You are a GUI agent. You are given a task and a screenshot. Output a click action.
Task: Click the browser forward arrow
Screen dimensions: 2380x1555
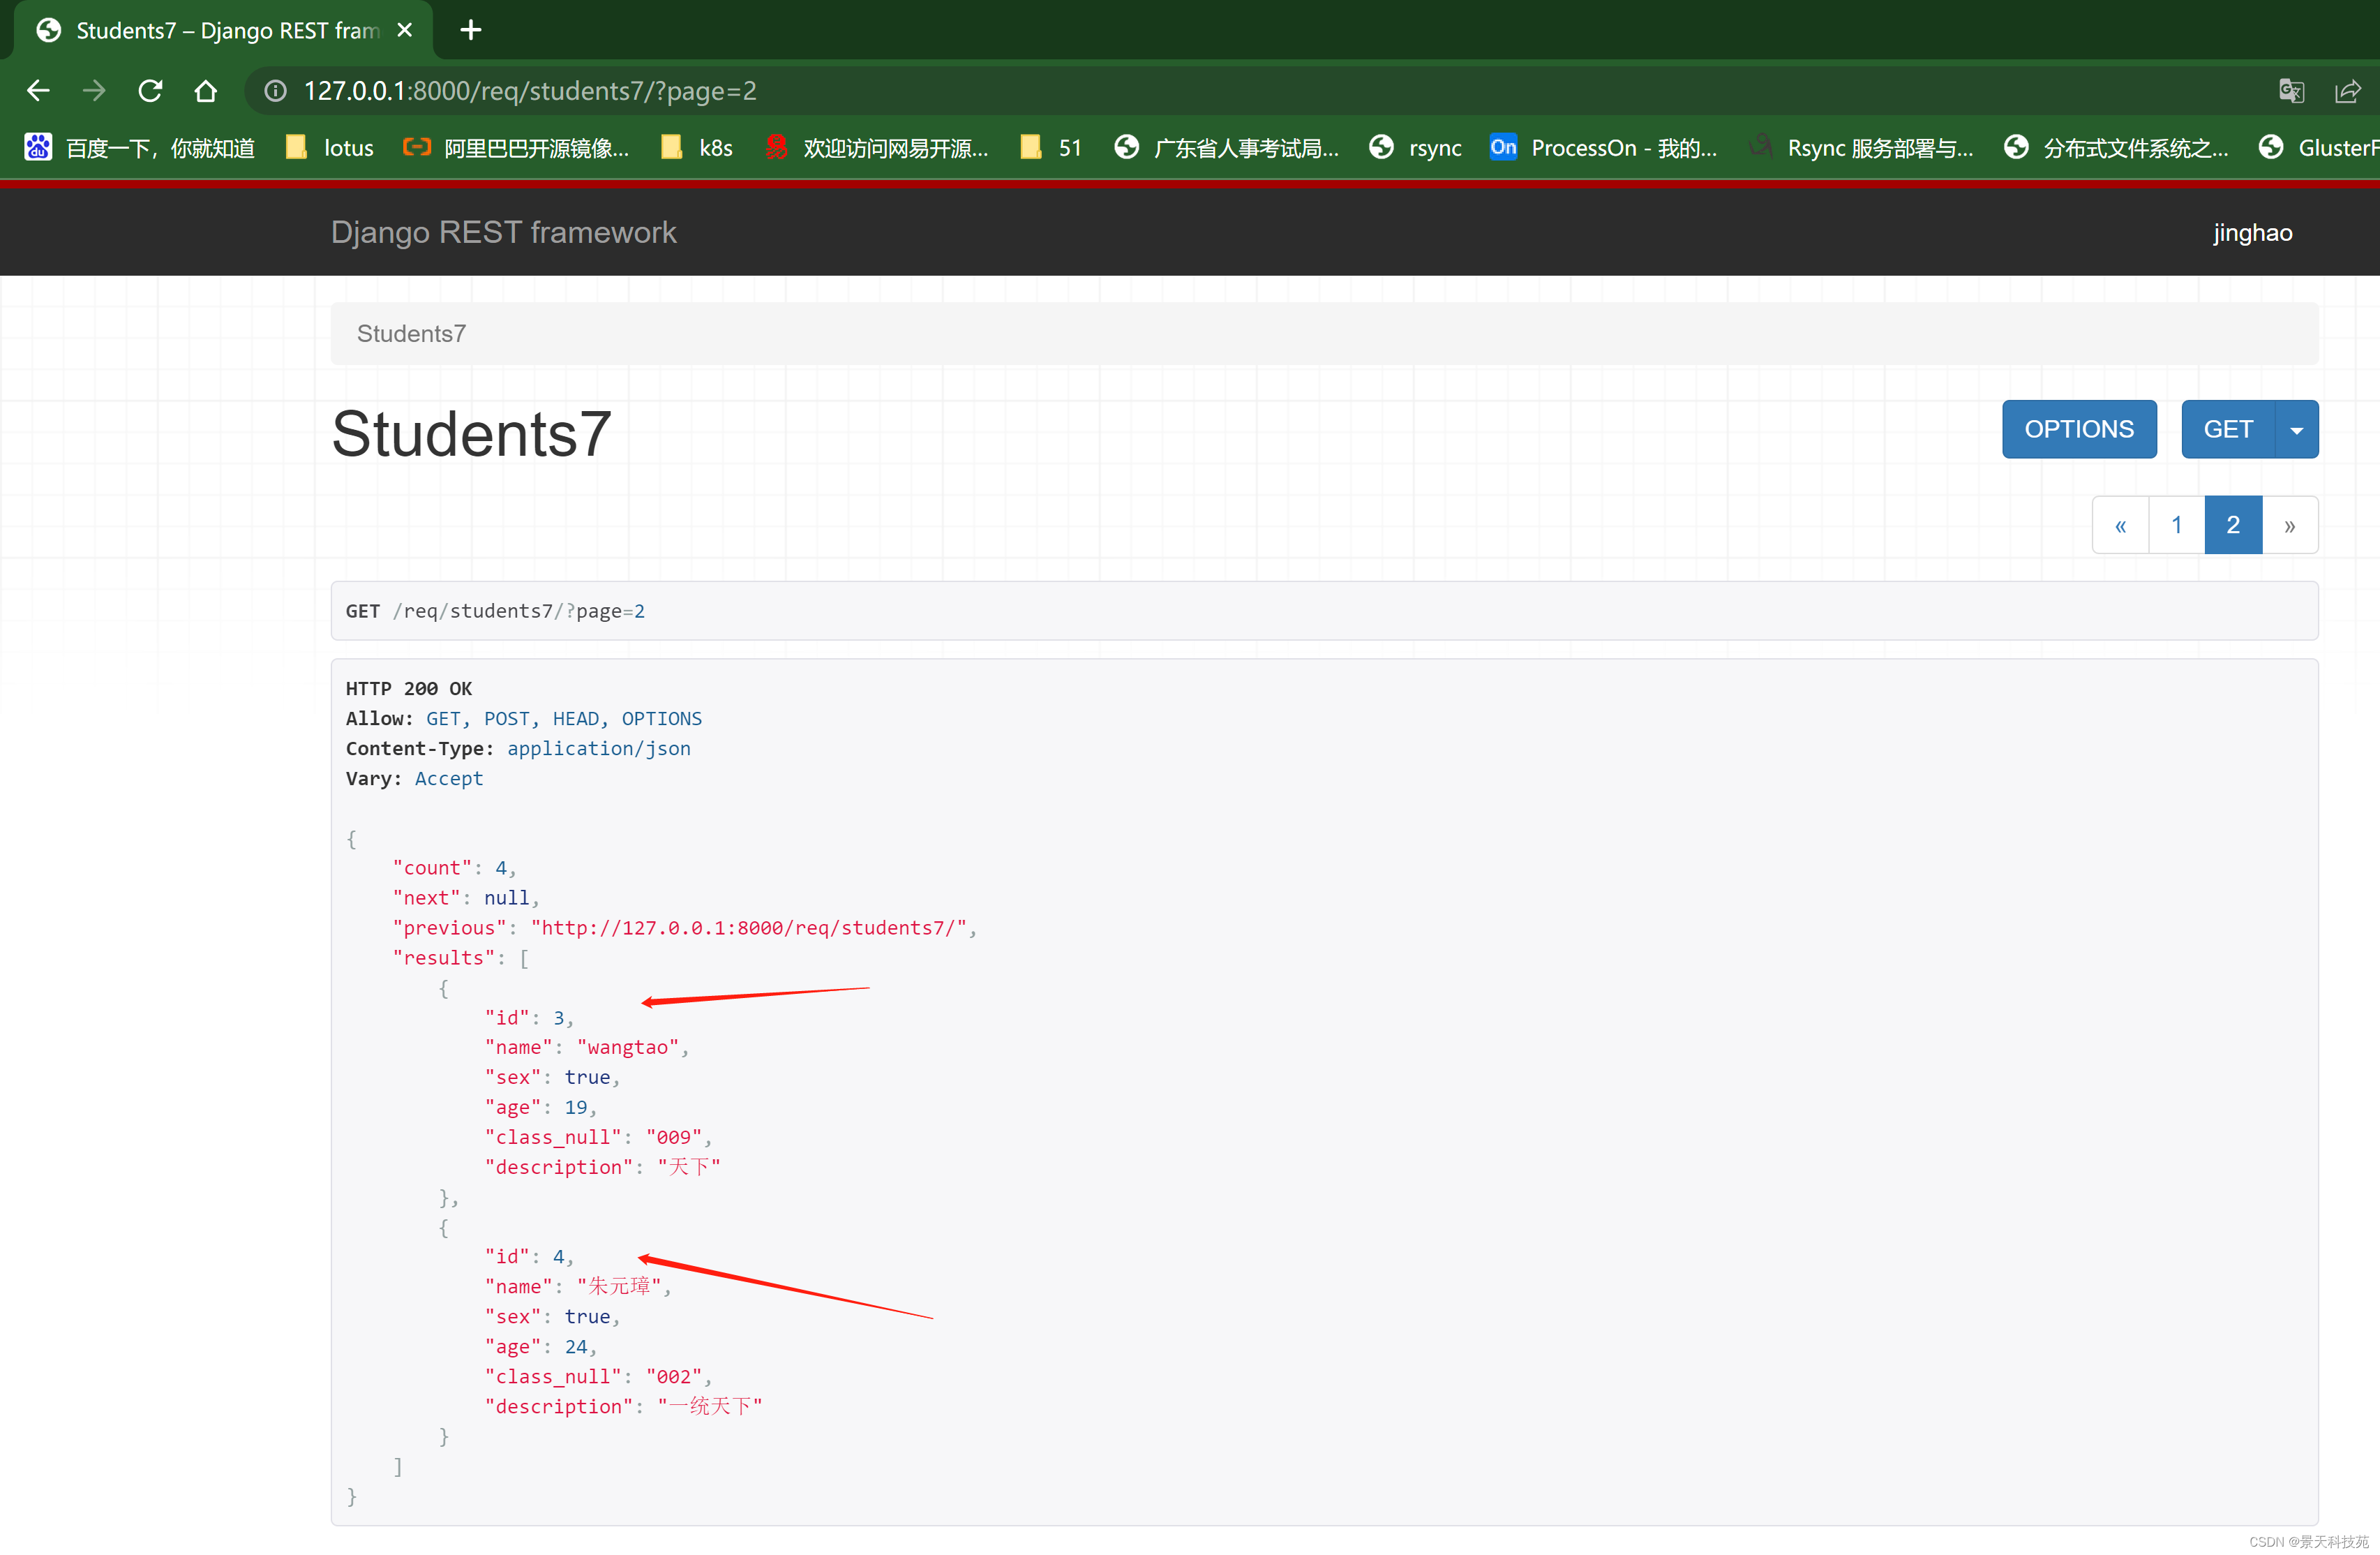[94, 91]
